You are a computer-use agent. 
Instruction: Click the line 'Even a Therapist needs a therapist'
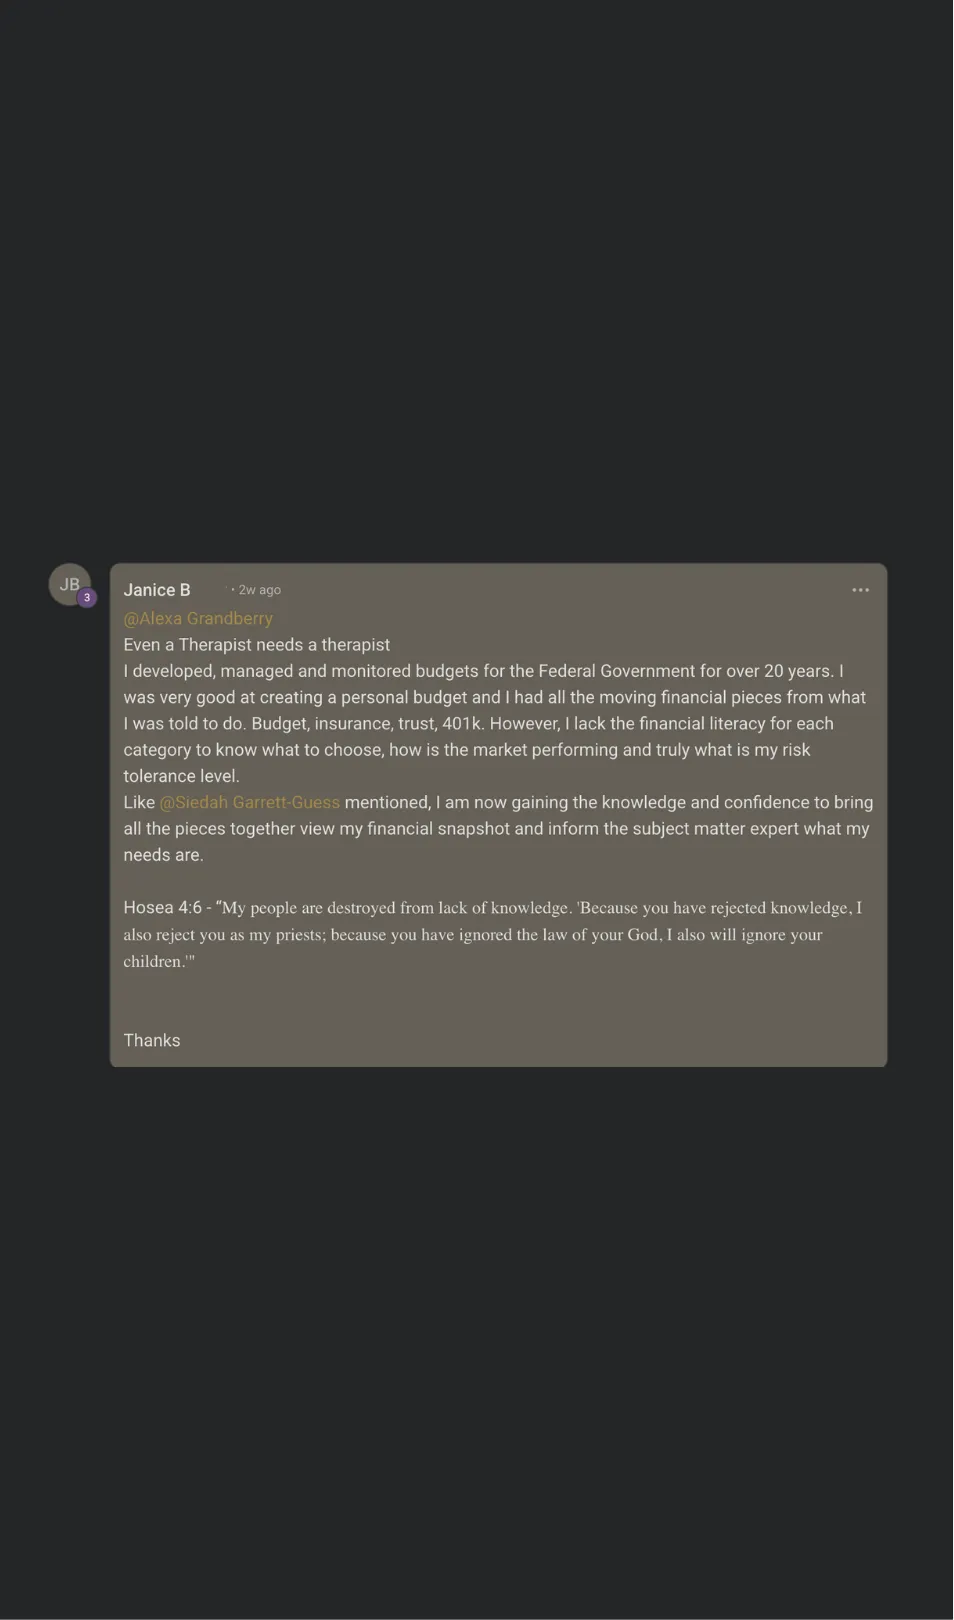point(257,645)
